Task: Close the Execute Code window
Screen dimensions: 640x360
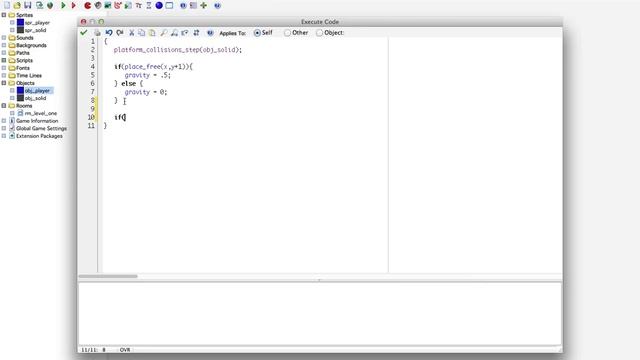Action: tap(83, 22)
